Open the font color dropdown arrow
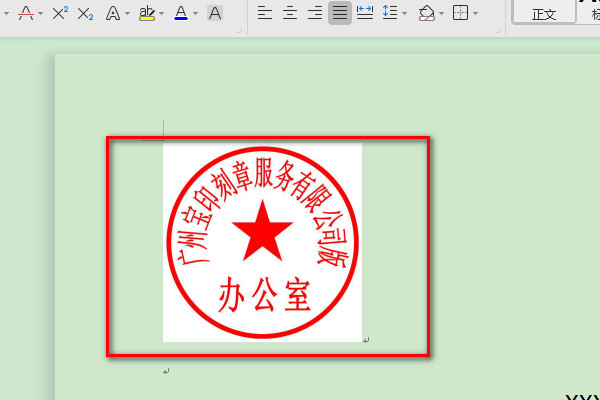This screenshot has height=400, width=600. pos(196,14)
